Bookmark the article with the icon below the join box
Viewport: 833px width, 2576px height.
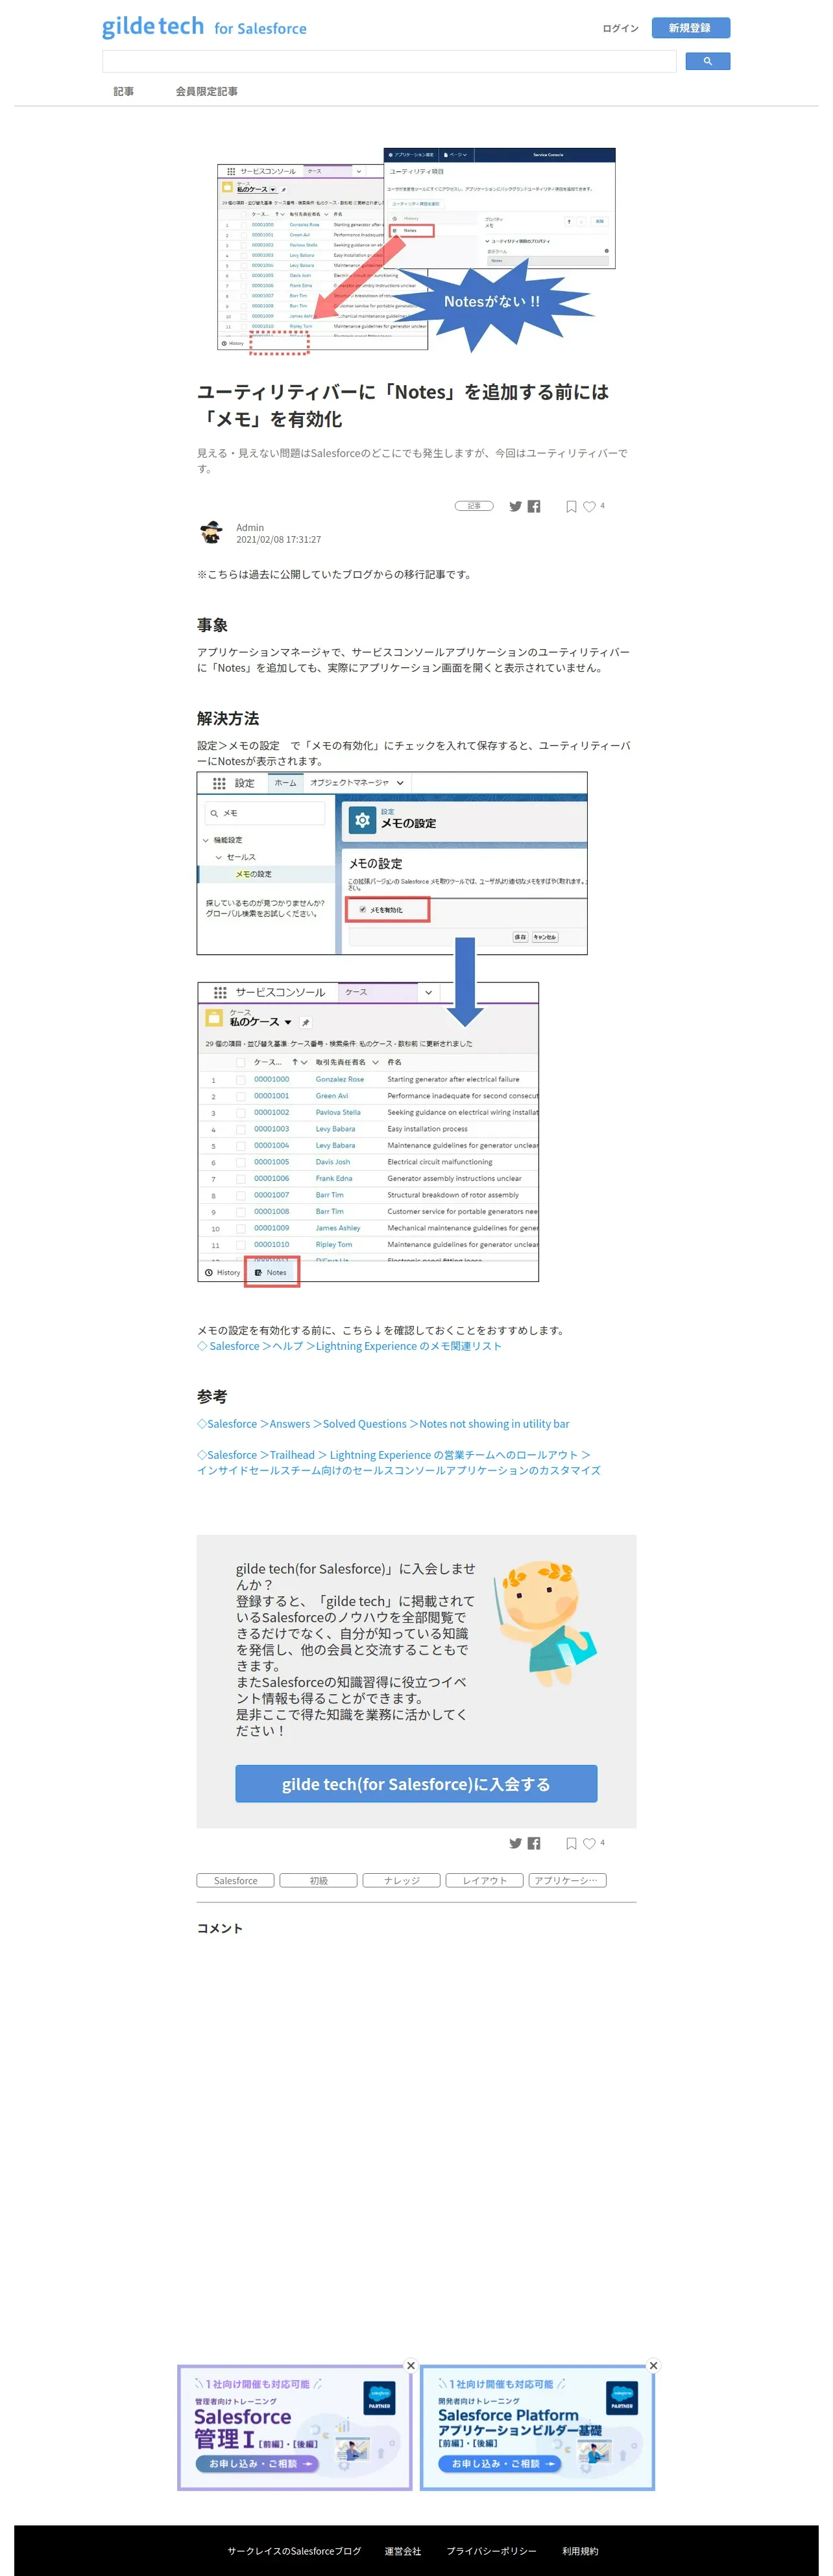point(571,1844)
